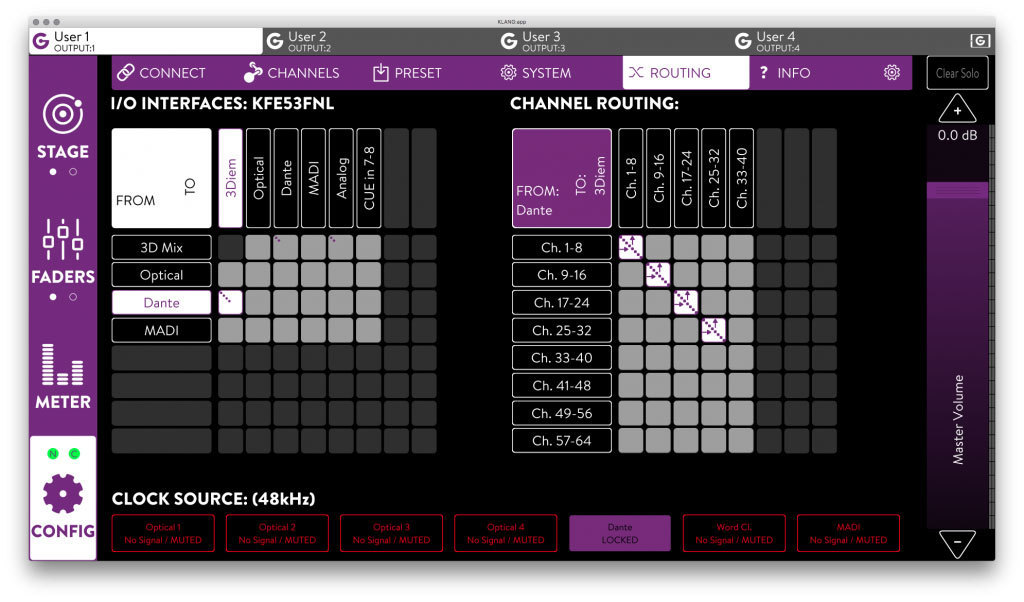Image resolution: width=1024 pixels, height=602 pixels.
Task: Select the Ch. 17-24 destination column header
Action: pyautogui.click(x=686, y=178)
